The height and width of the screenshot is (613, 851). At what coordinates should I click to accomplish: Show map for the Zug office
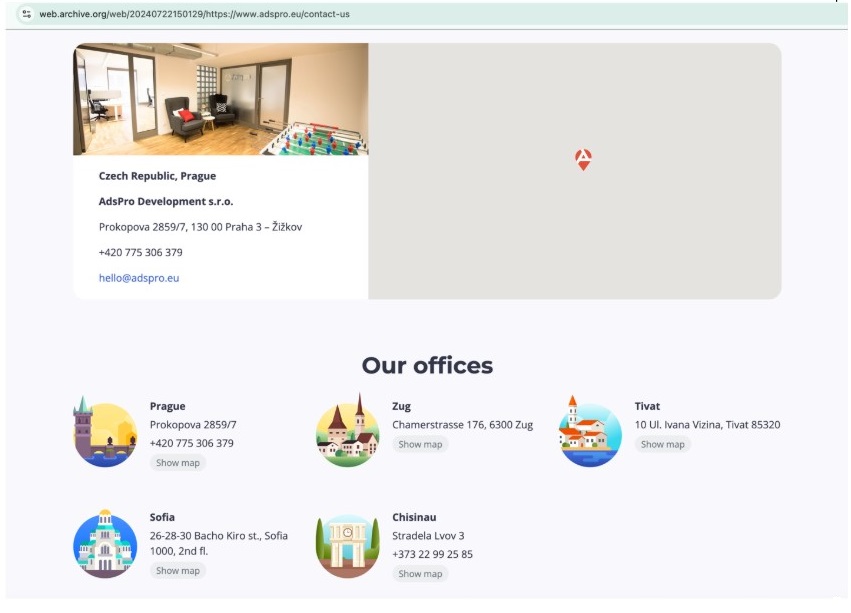[420, 444]
